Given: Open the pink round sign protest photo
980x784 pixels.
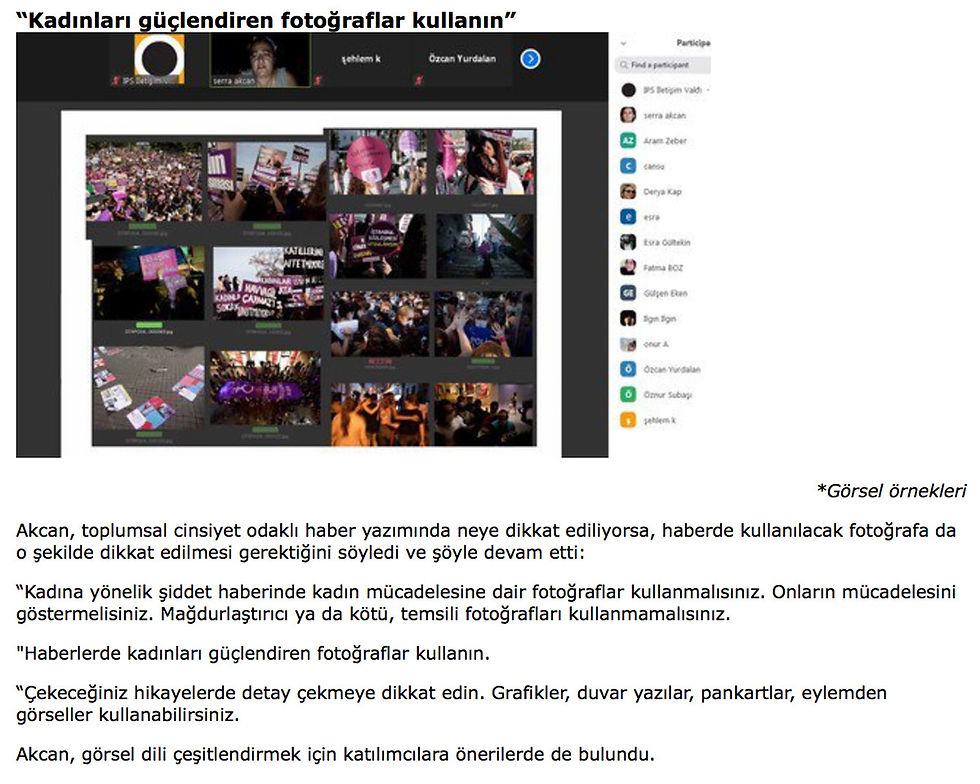Looking at the screenshot, I should (378, 162).
